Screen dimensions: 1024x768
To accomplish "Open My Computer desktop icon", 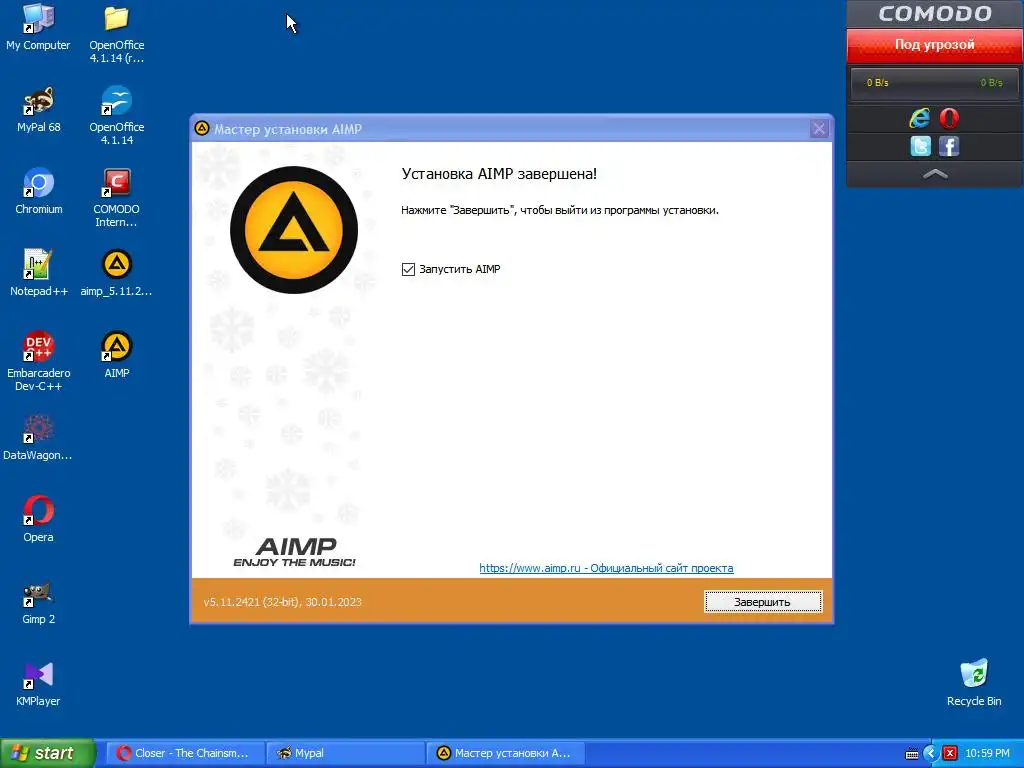I will pos(38,27).
